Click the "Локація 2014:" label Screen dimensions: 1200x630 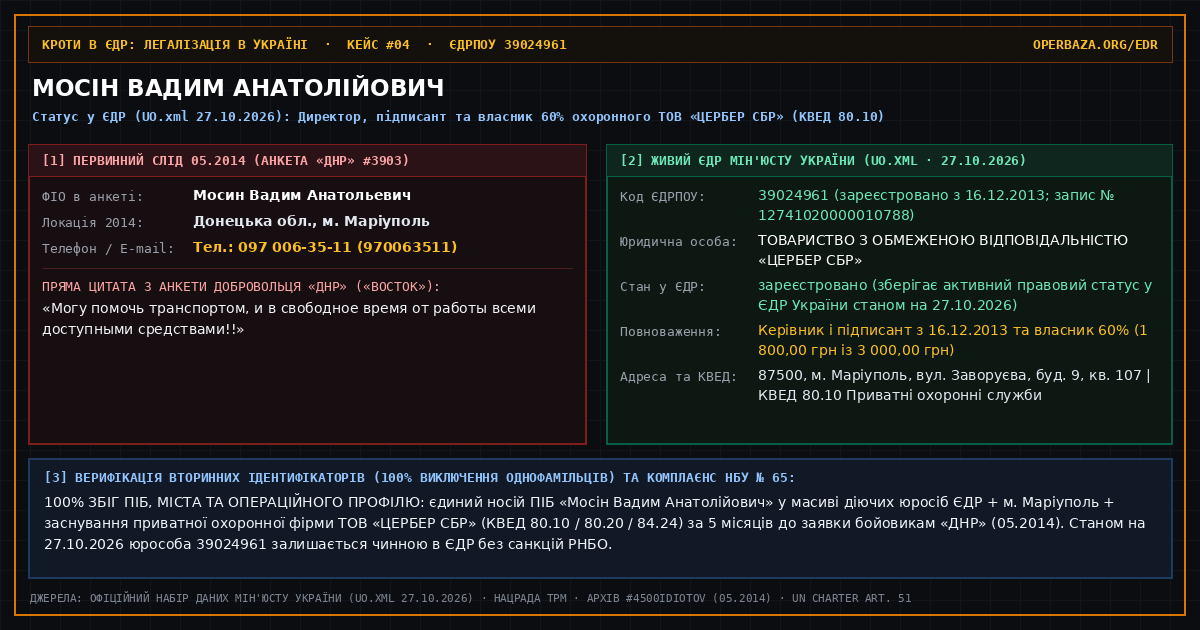coord(93,223)
